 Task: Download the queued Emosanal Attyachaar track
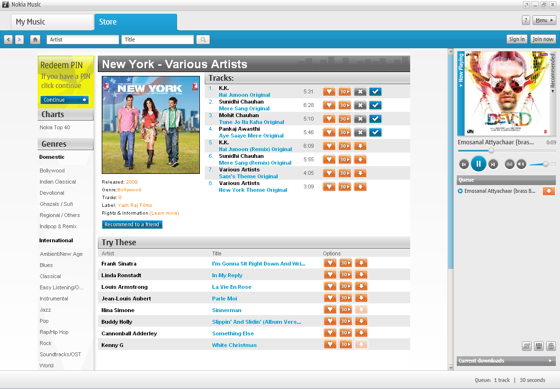point(549,191)
